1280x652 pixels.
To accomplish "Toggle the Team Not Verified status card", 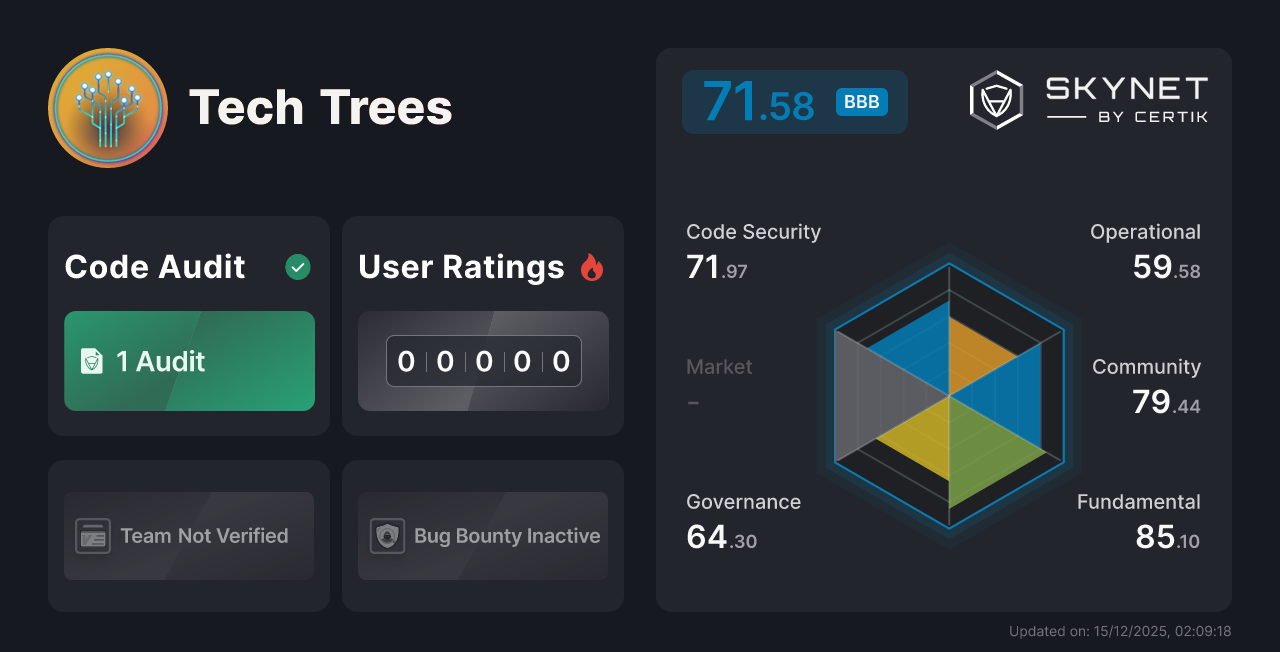I will [x=188, y=536].
